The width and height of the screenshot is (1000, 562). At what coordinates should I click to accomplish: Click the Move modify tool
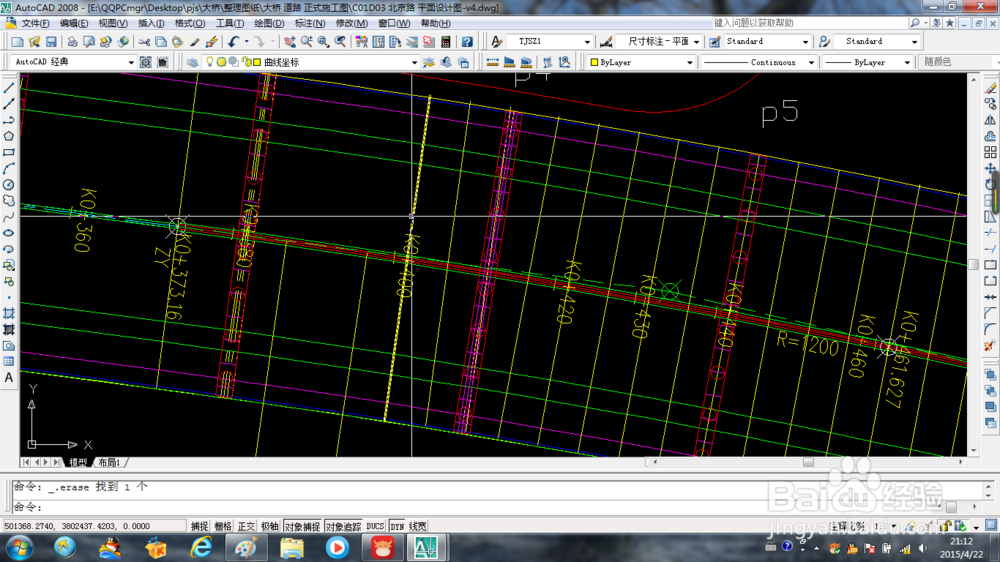coord(990,168)
